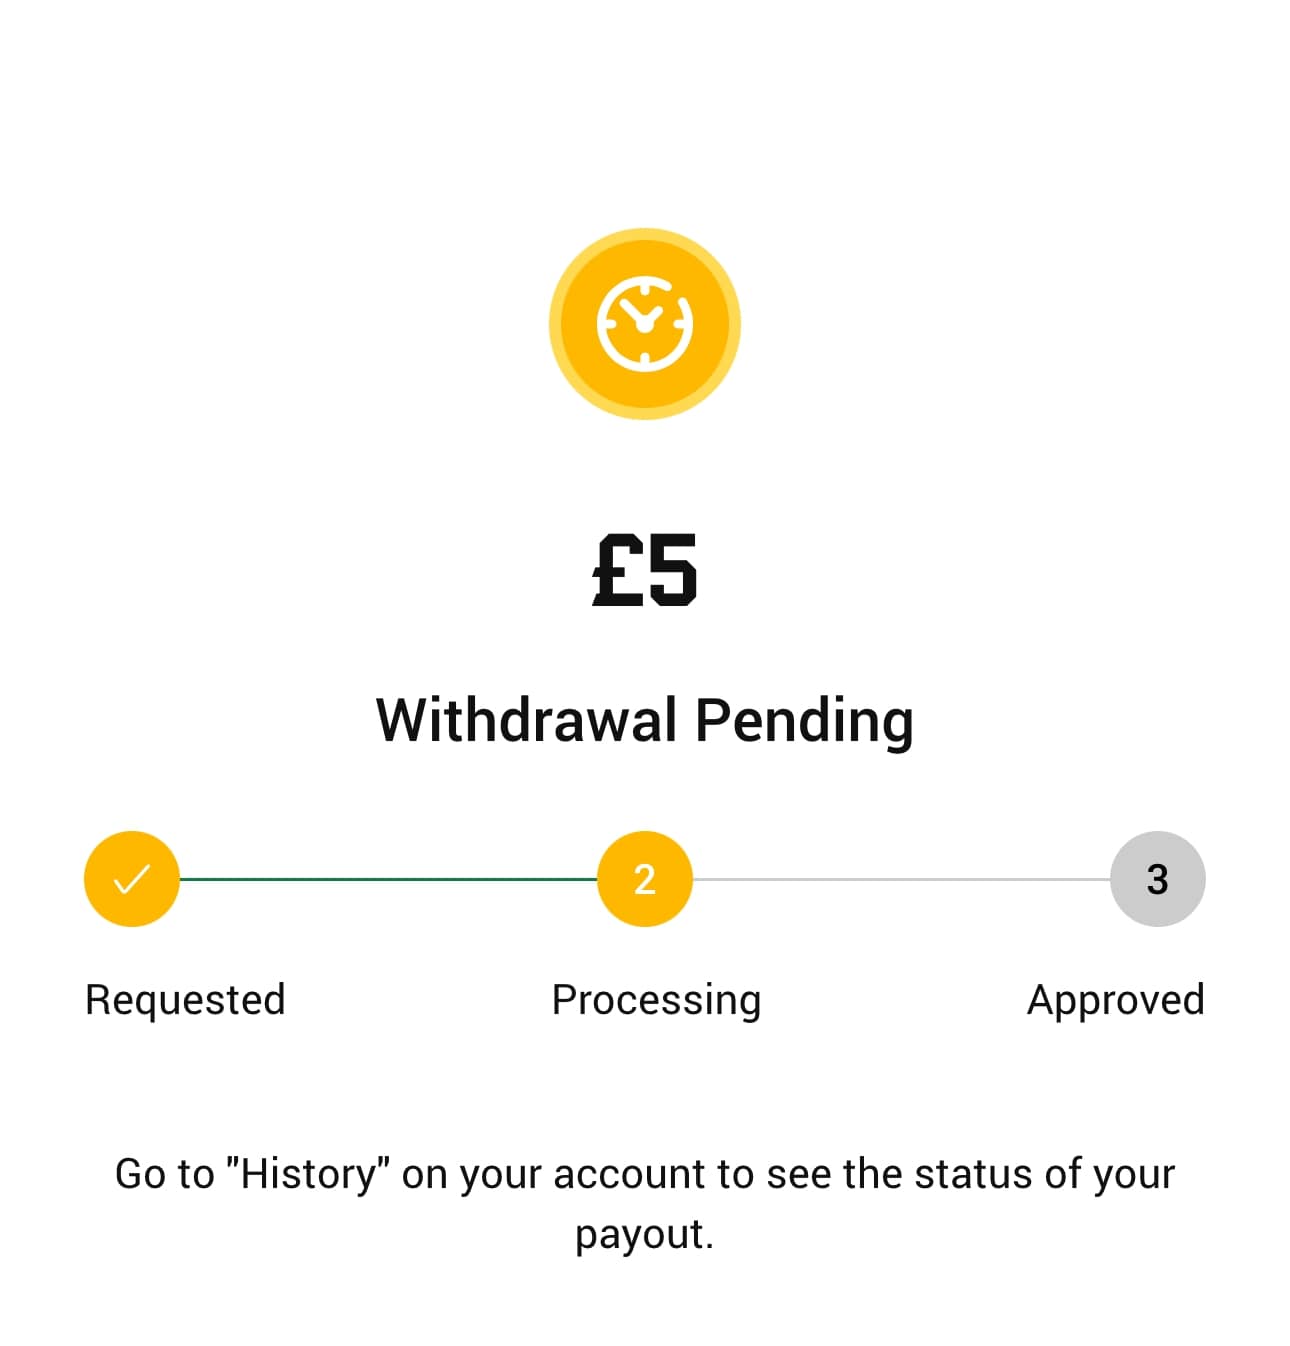Expand details by clicking the Withdrawal Pending heading
The height and width of the screenshot is (1346, 1290).
pos(644,718)
